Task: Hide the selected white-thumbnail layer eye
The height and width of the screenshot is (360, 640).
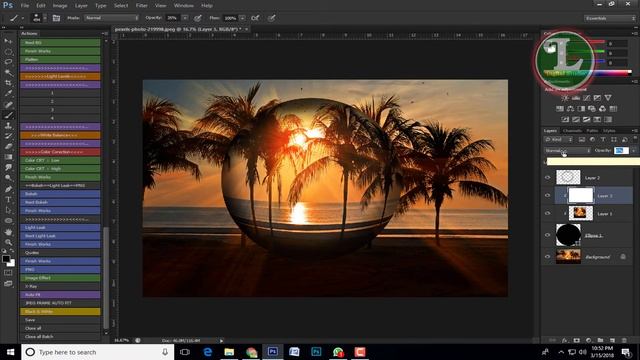Action: [x=548, y=196]
